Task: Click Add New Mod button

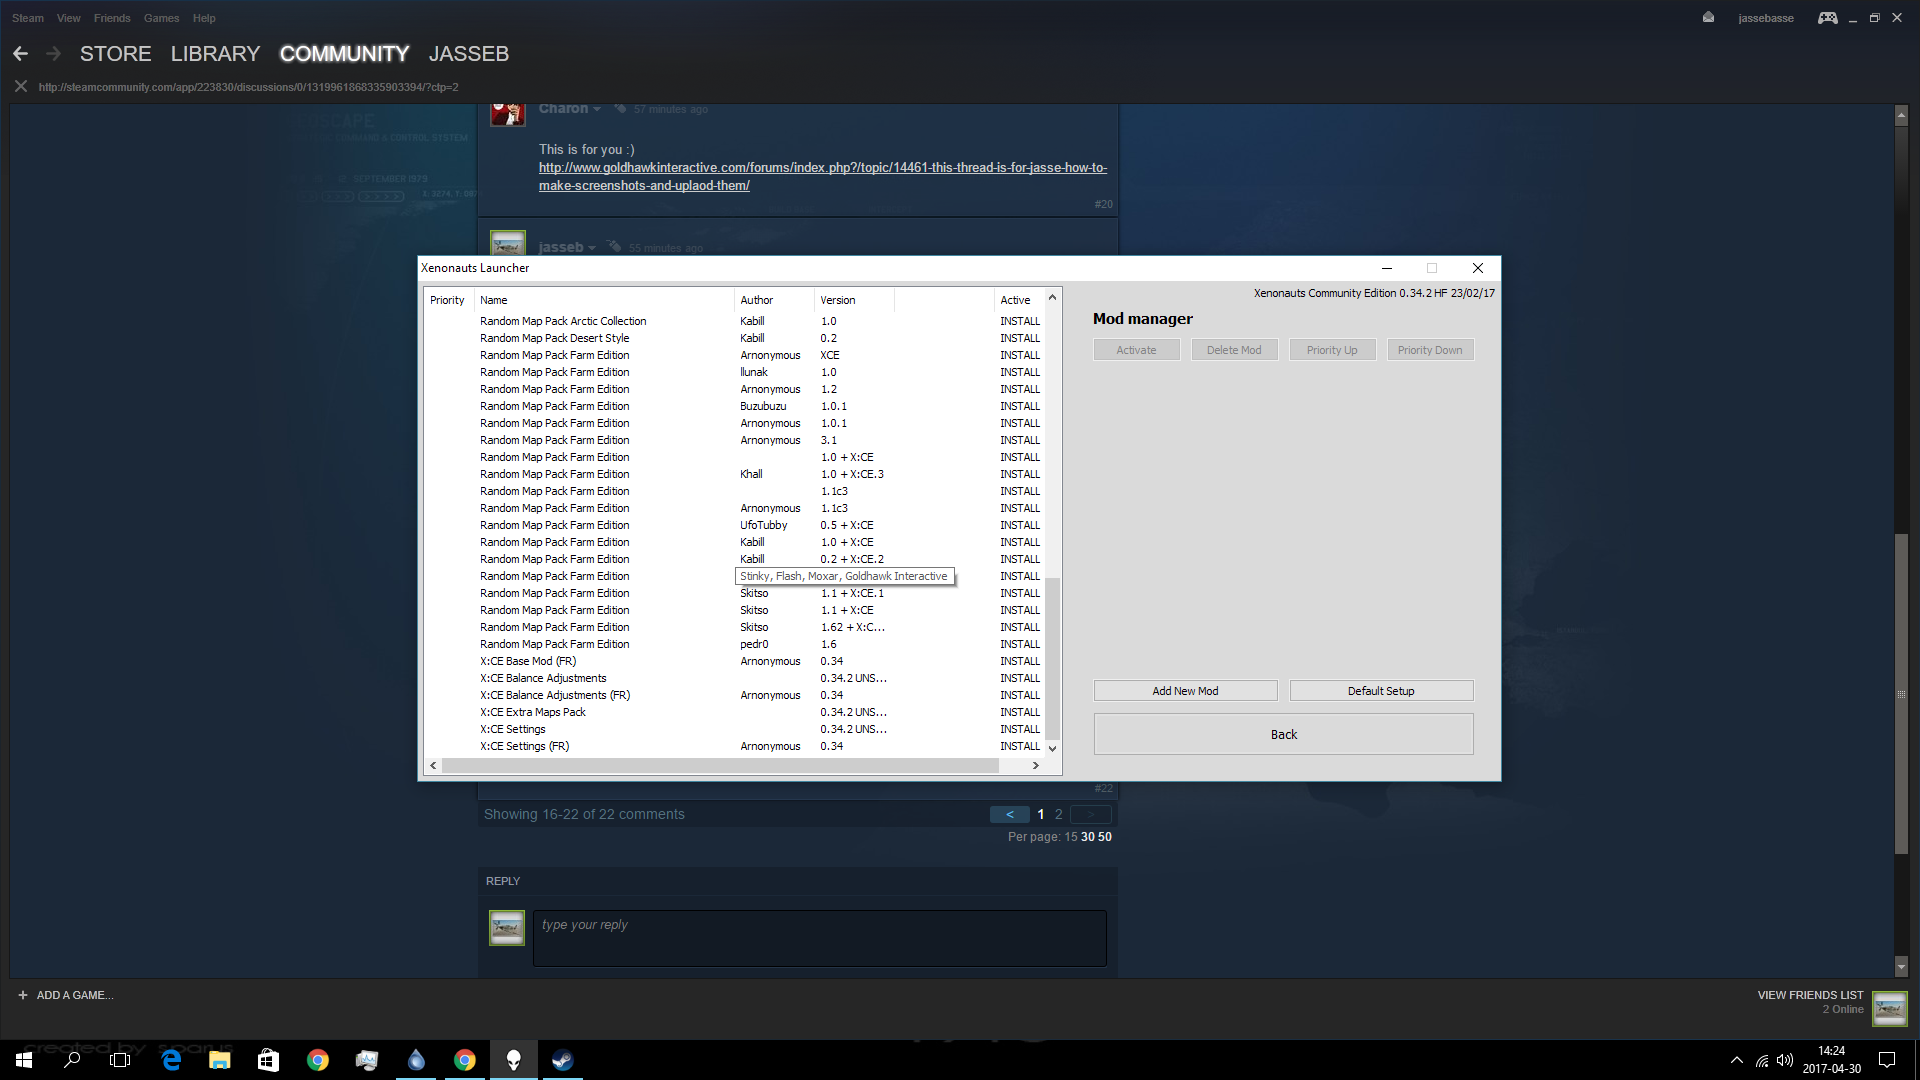Action: coord(1185,691)
